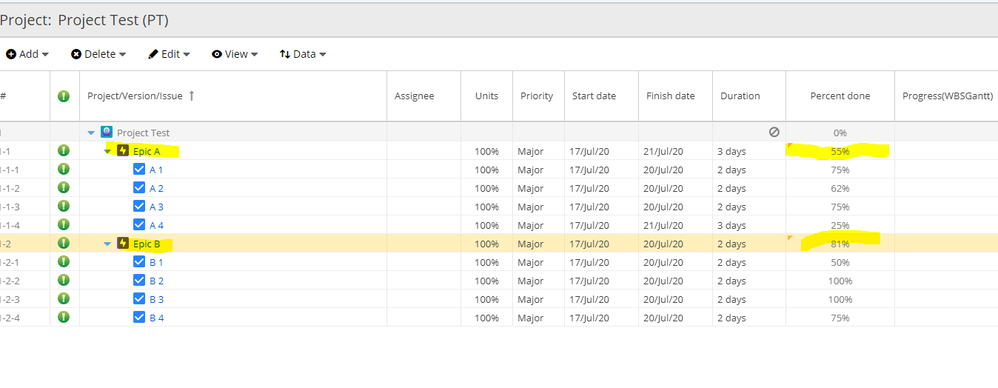This screenshot has height=388, width=998.
Task: Collapse the Project Test tree node
Action: point(91,133)
